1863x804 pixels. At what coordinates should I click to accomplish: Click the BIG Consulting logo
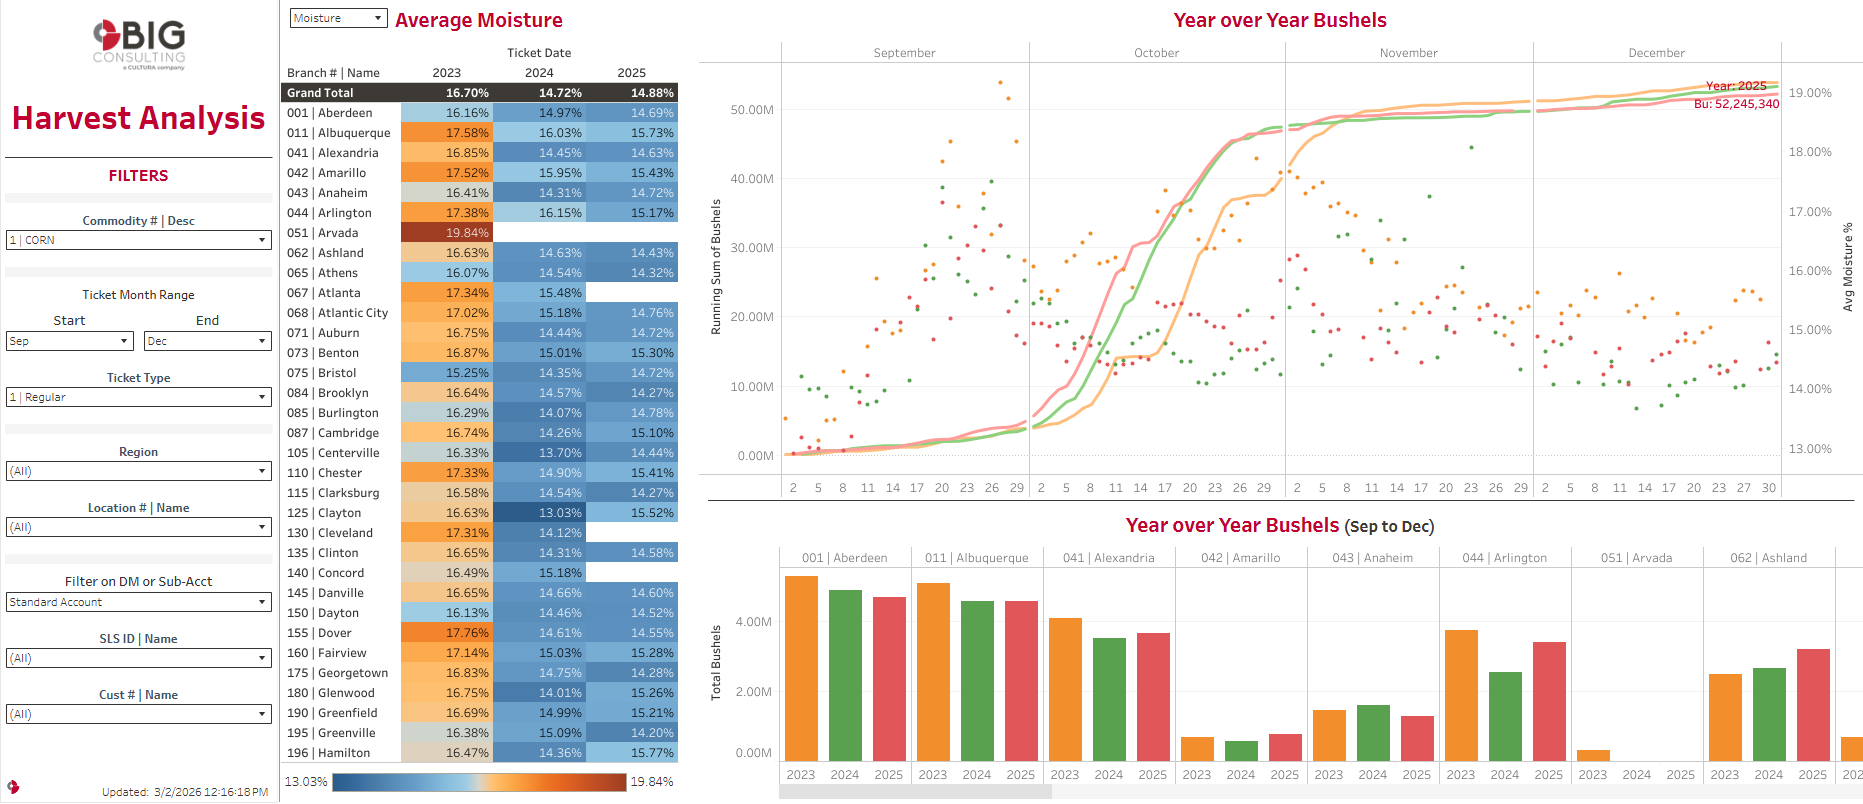click(139, 45)
